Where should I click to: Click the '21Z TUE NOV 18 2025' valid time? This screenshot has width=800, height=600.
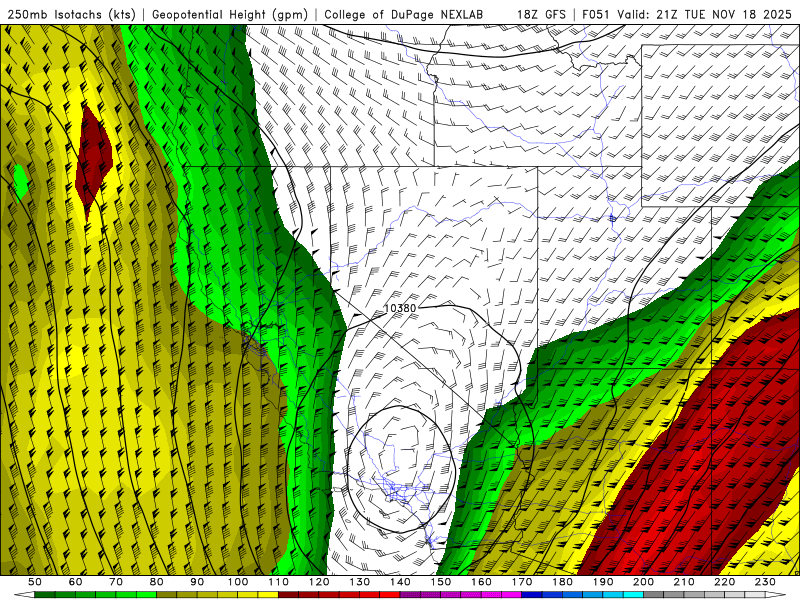click(x=724, y=15)
